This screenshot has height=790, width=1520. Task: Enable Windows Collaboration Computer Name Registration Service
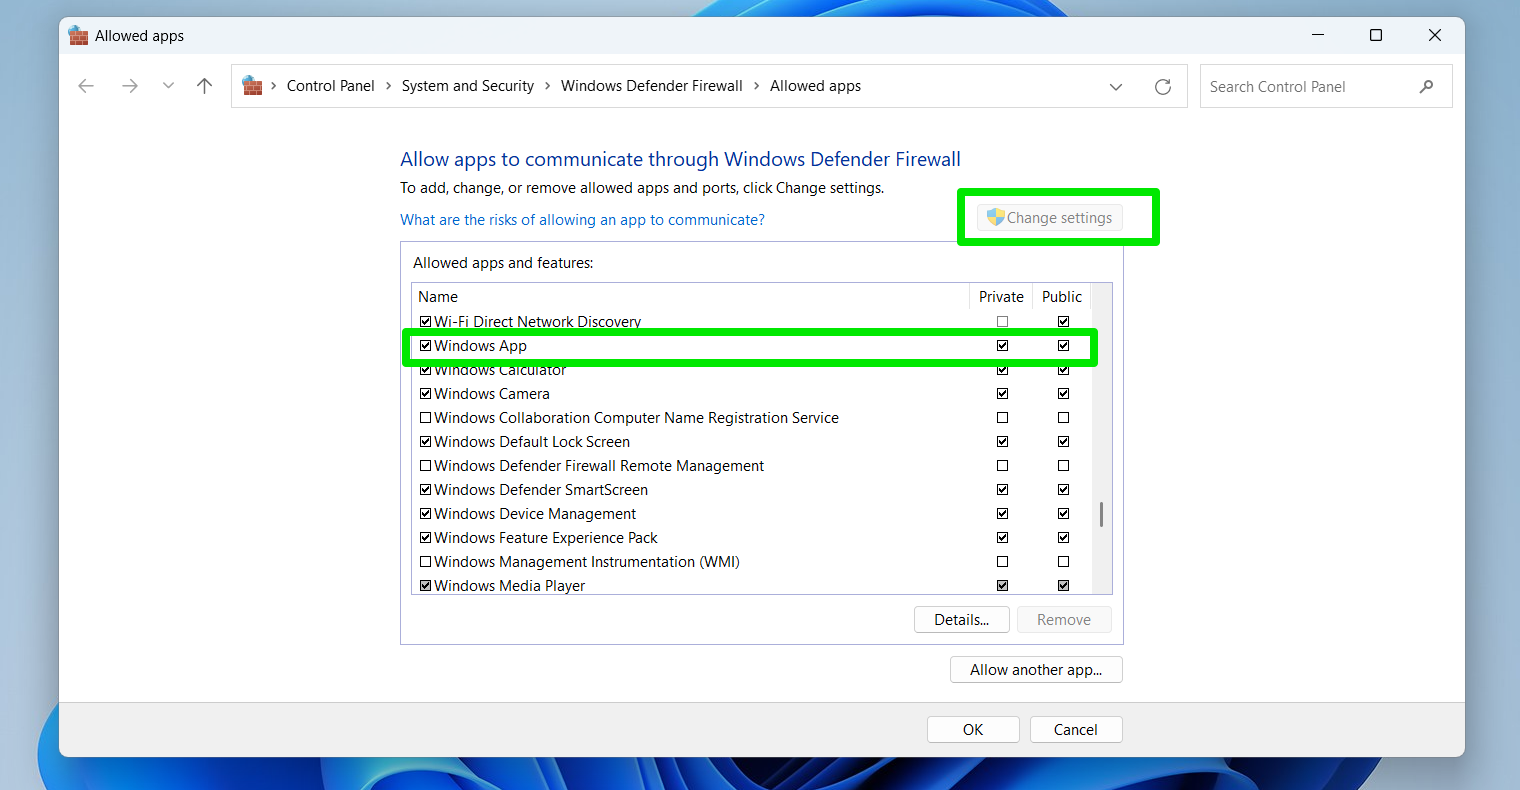click(425, 418)
